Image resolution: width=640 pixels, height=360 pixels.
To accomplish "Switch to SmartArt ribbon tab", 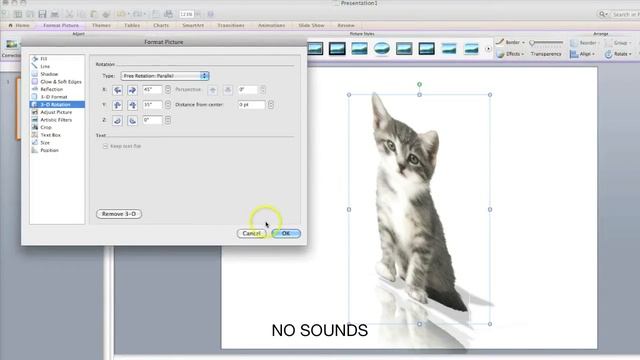I will (193, 25).
